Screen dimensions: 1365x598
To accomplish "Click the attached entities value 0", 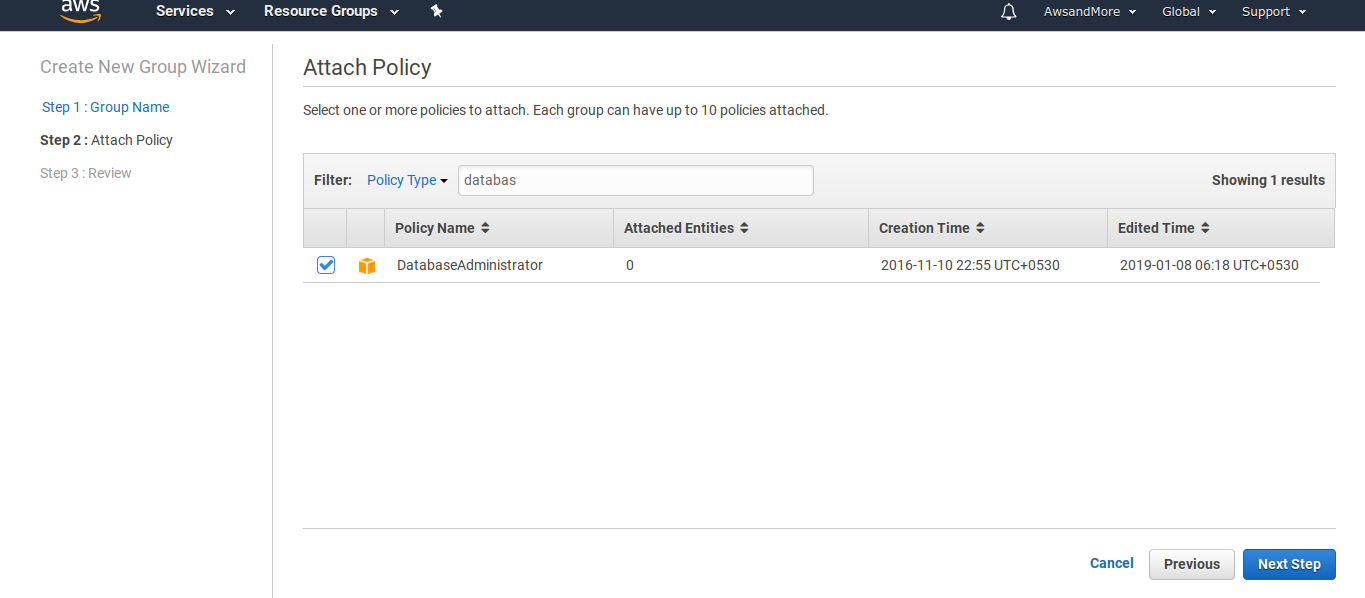I will (x=630, y=265).
